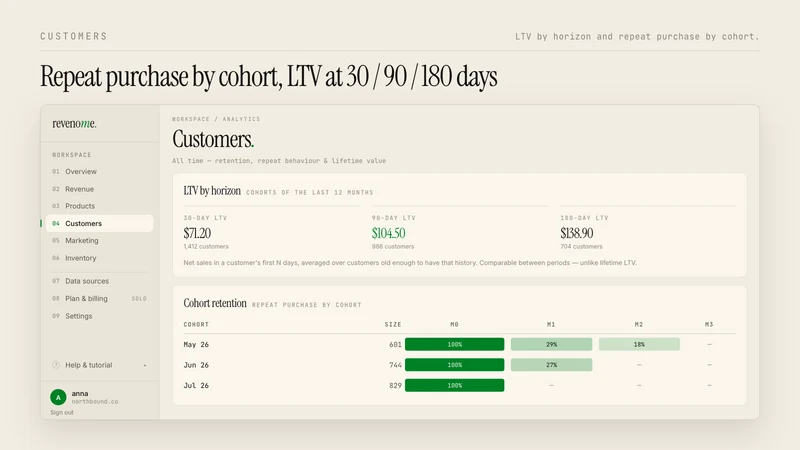Click the May 26 M1 29% bar
This screenshot has width=800, height=450.
552,344
